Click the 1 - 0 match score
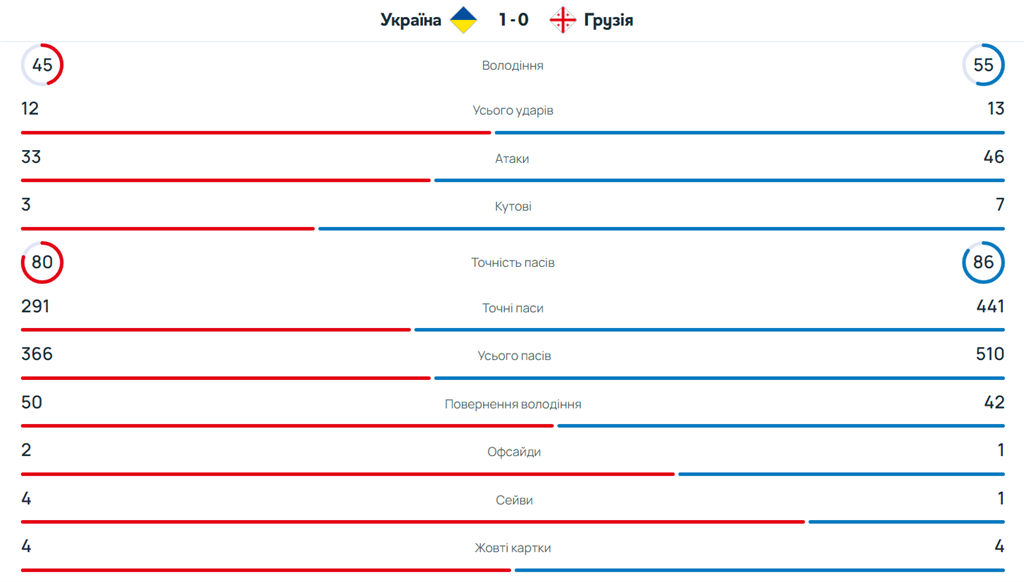Image resolution: width=1024 pixels, height=582 pixels. coord(513,20)
